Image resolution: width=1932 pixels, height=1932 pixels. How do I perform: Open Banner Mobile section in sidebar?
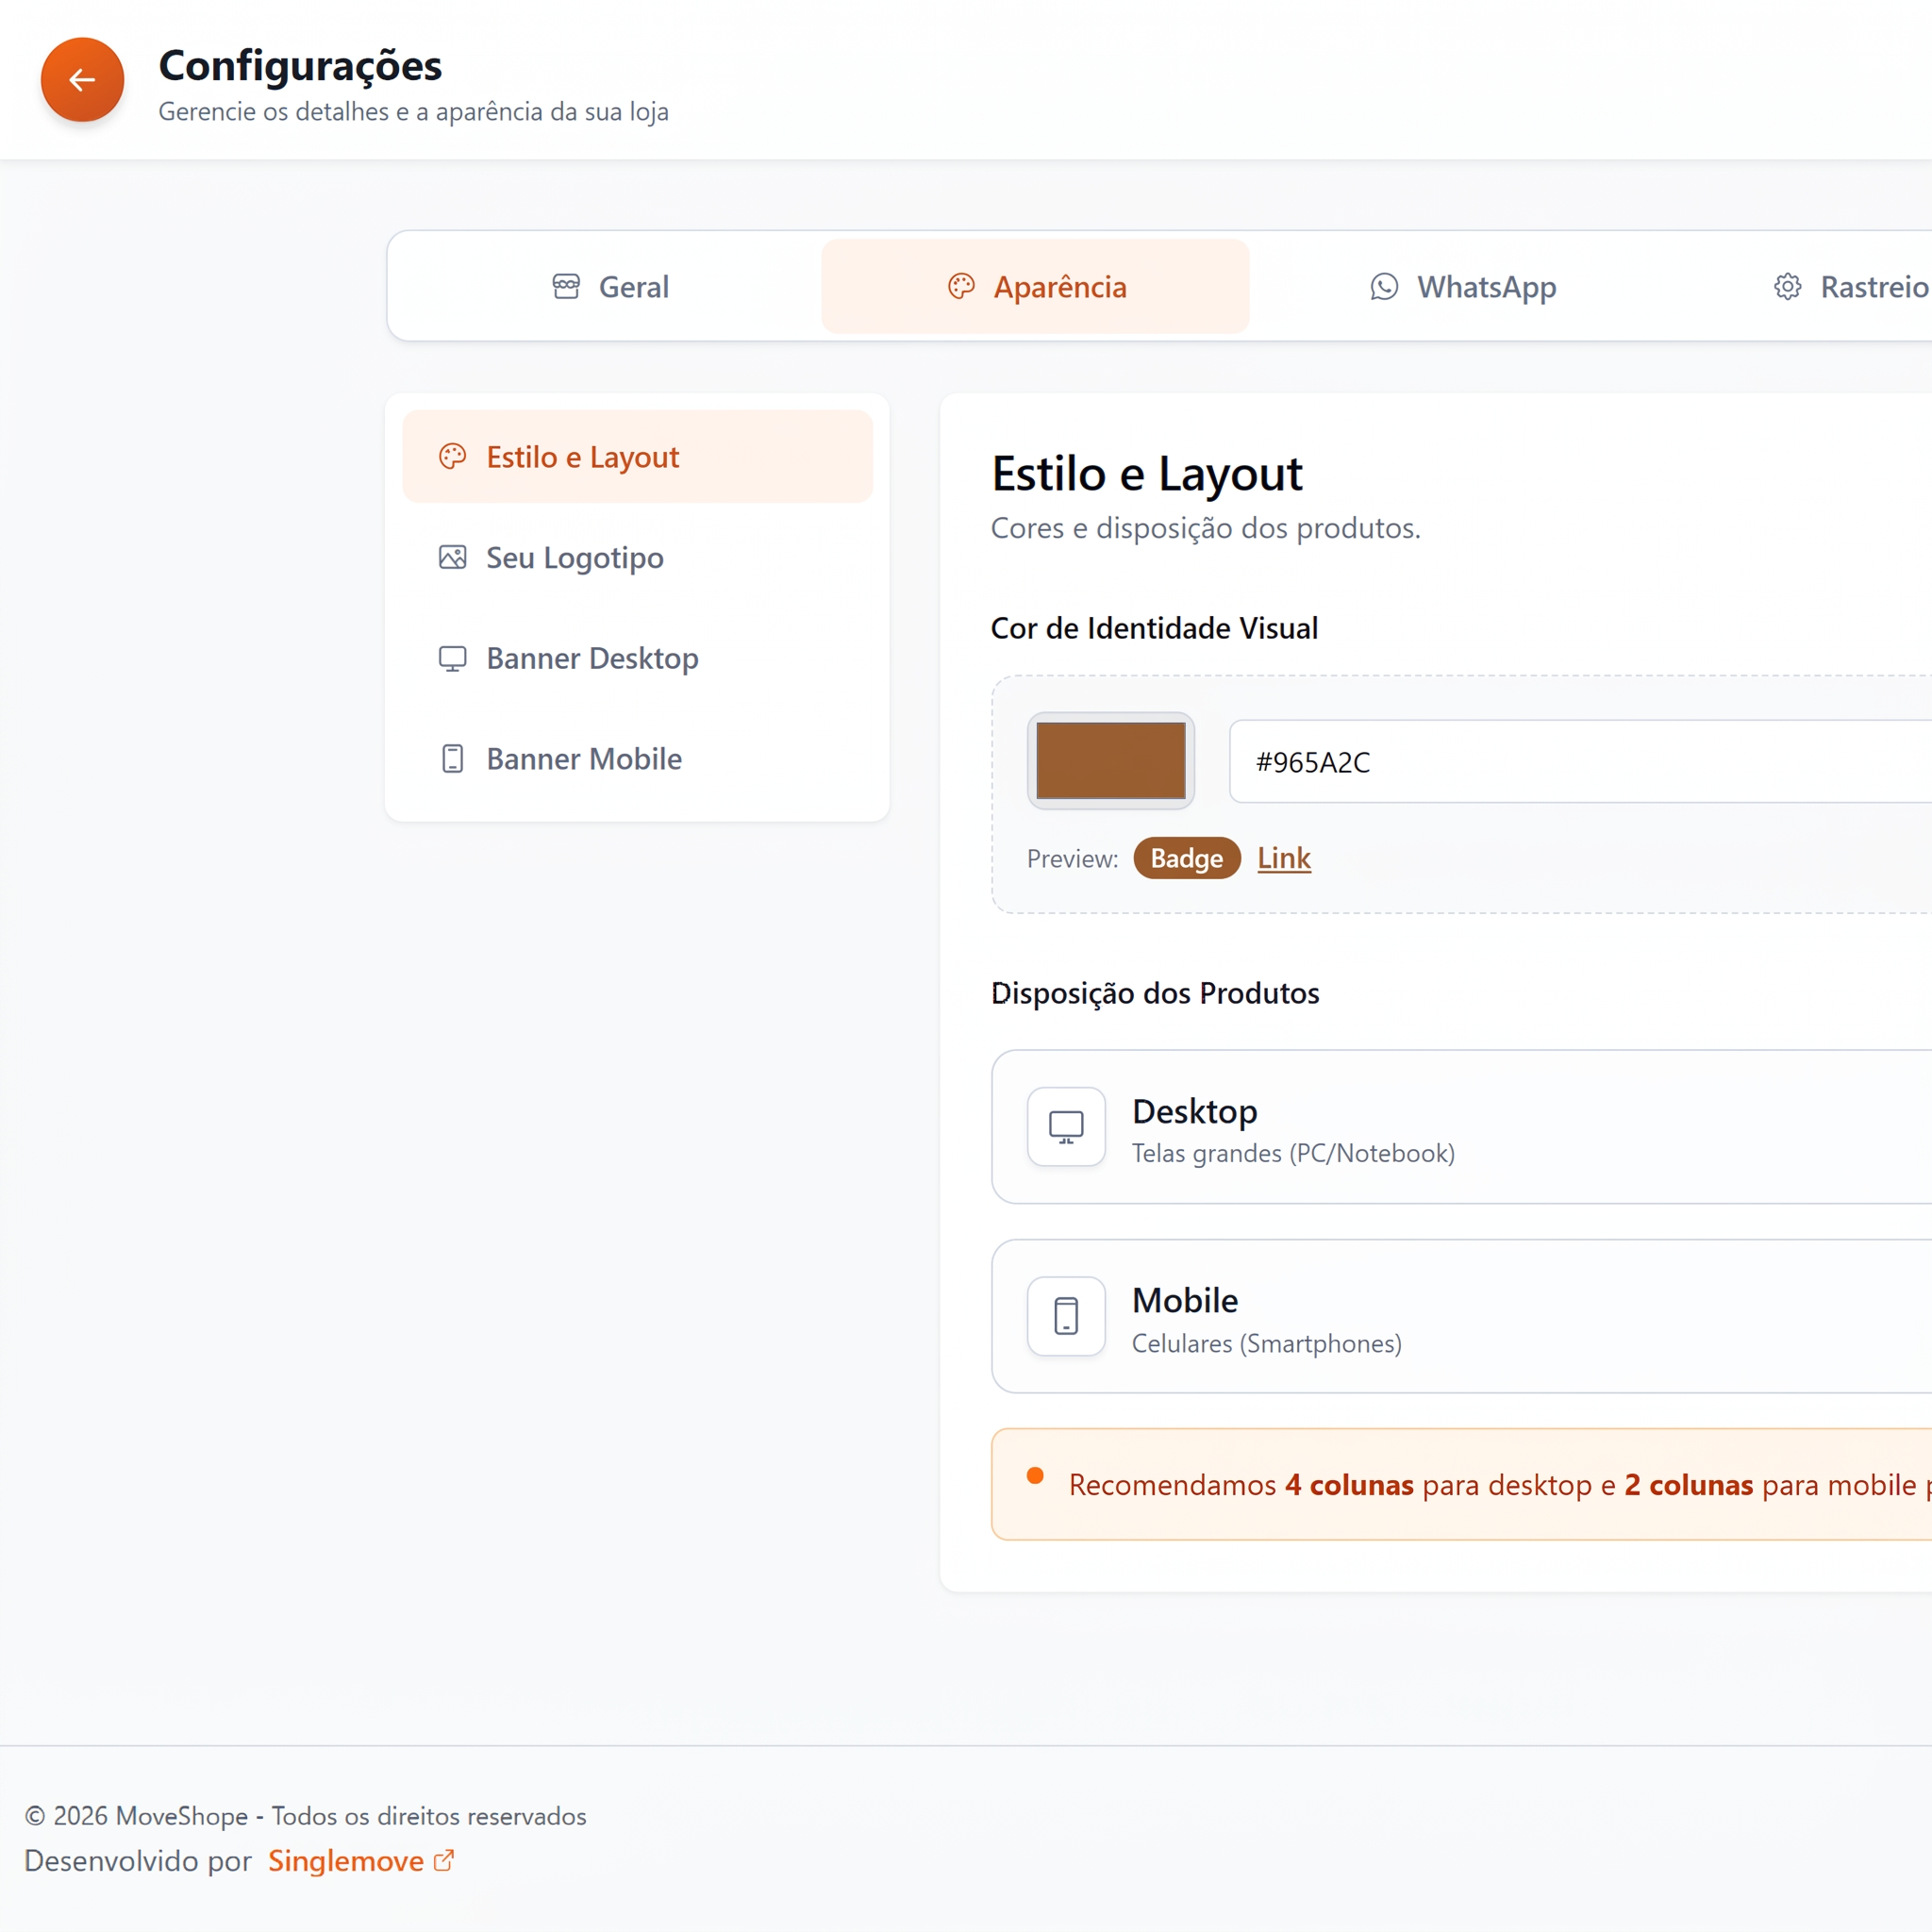[x=638, y=759]
